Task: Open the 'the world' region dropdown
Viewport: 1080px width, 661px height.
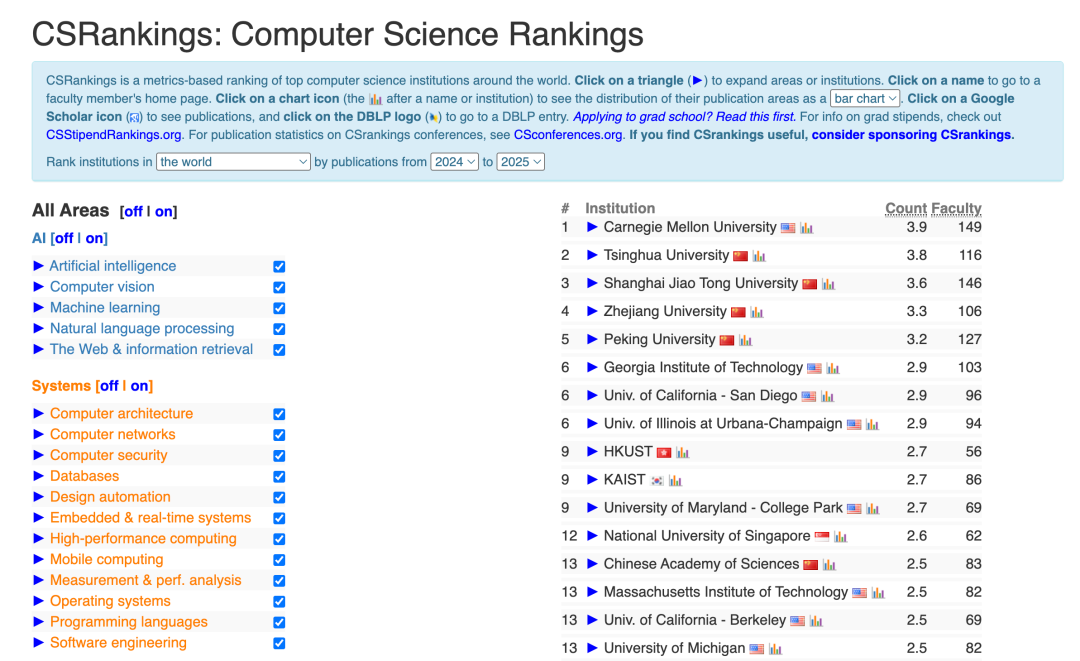Action: tap(233, 162)
